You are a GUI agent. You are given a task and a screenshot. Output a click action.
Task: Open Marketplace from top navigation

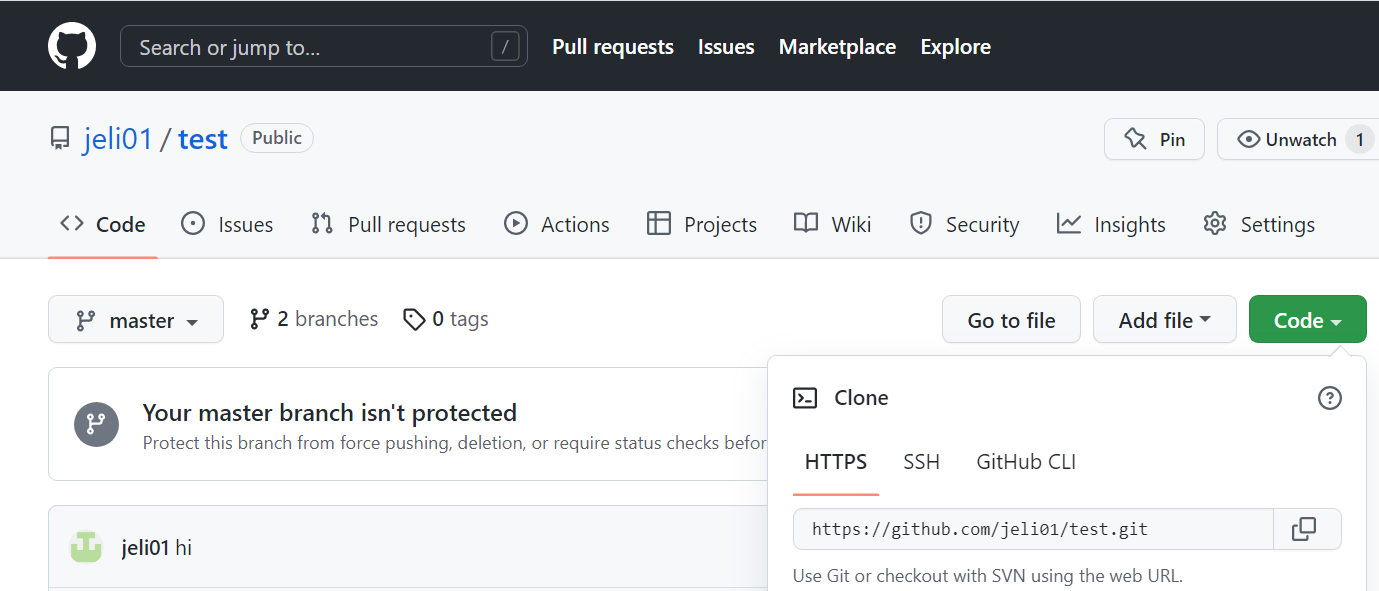[x=837, y=46]
